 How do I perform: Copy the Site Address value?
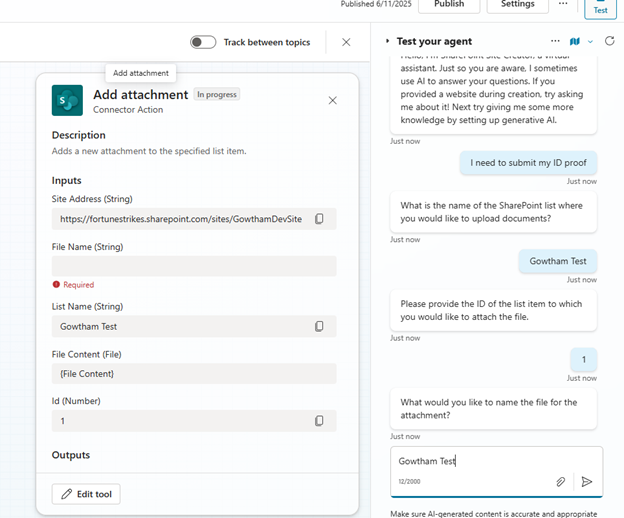[x=319, y=219]
